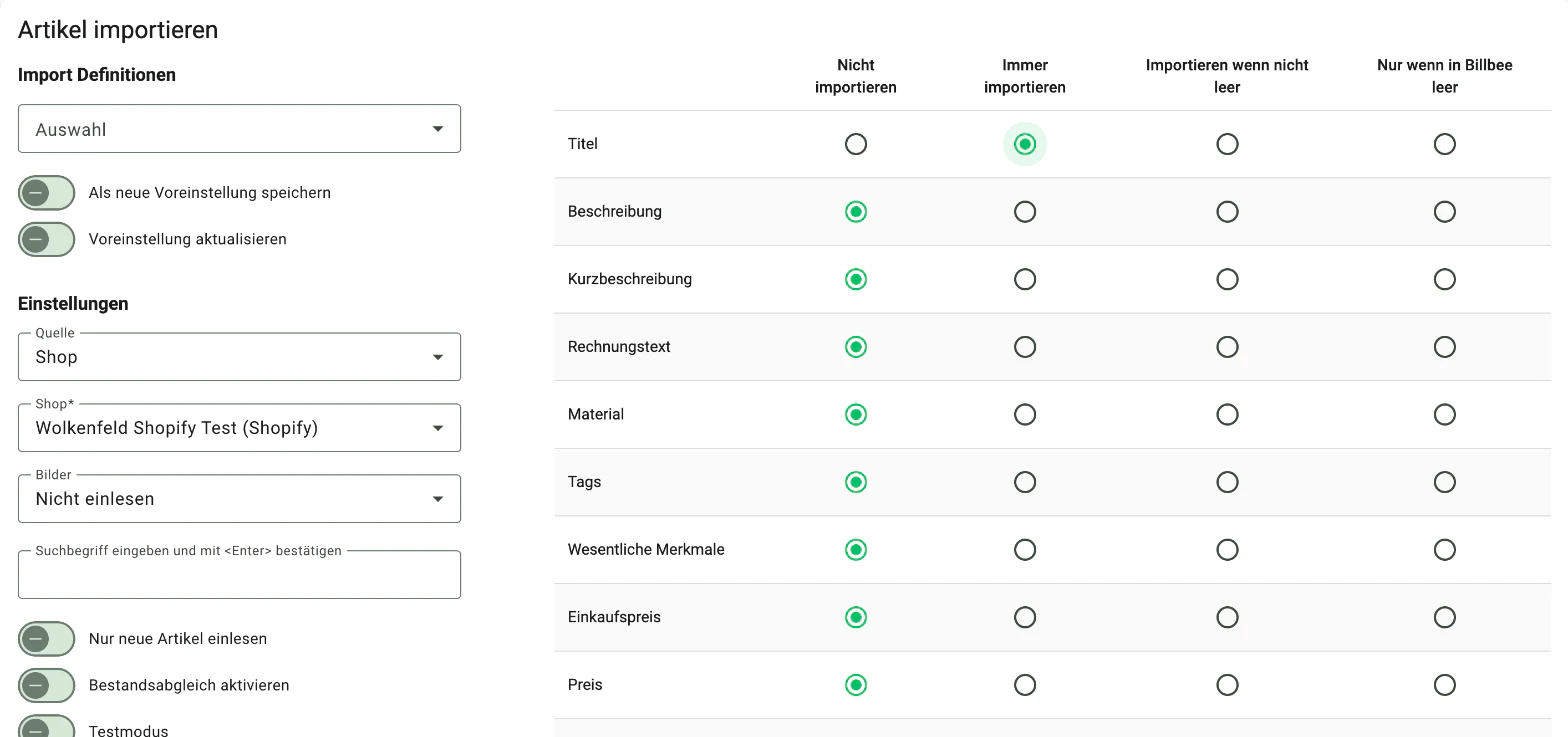
Task: Enable Nur neue Artikel einlesen switch
Action: pyautogui.click(x=47, y=639)
